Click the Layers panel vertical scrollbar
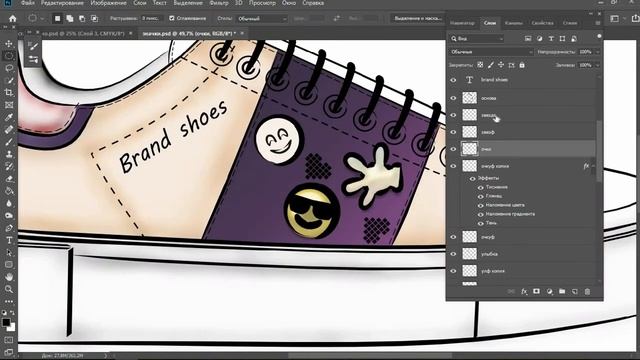640x360 pixels. coord(599,151)
